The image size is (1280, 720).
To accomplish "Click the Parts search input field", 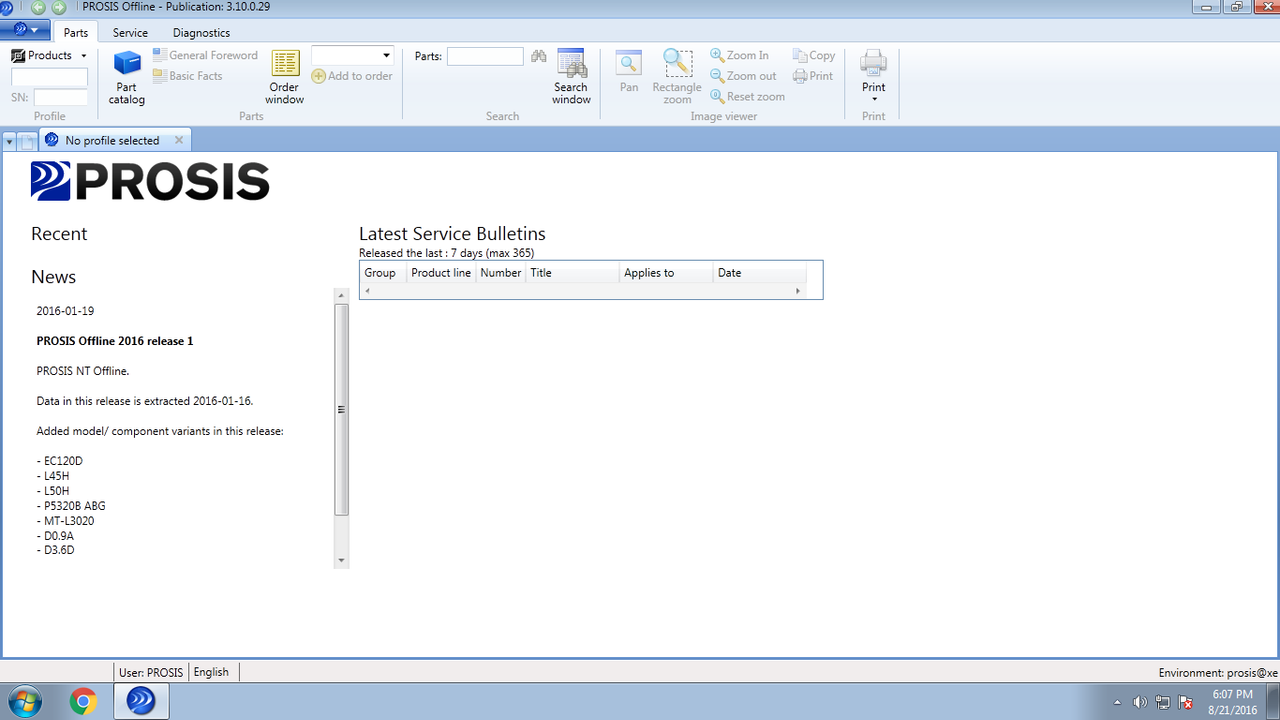I will click(485, 56).
